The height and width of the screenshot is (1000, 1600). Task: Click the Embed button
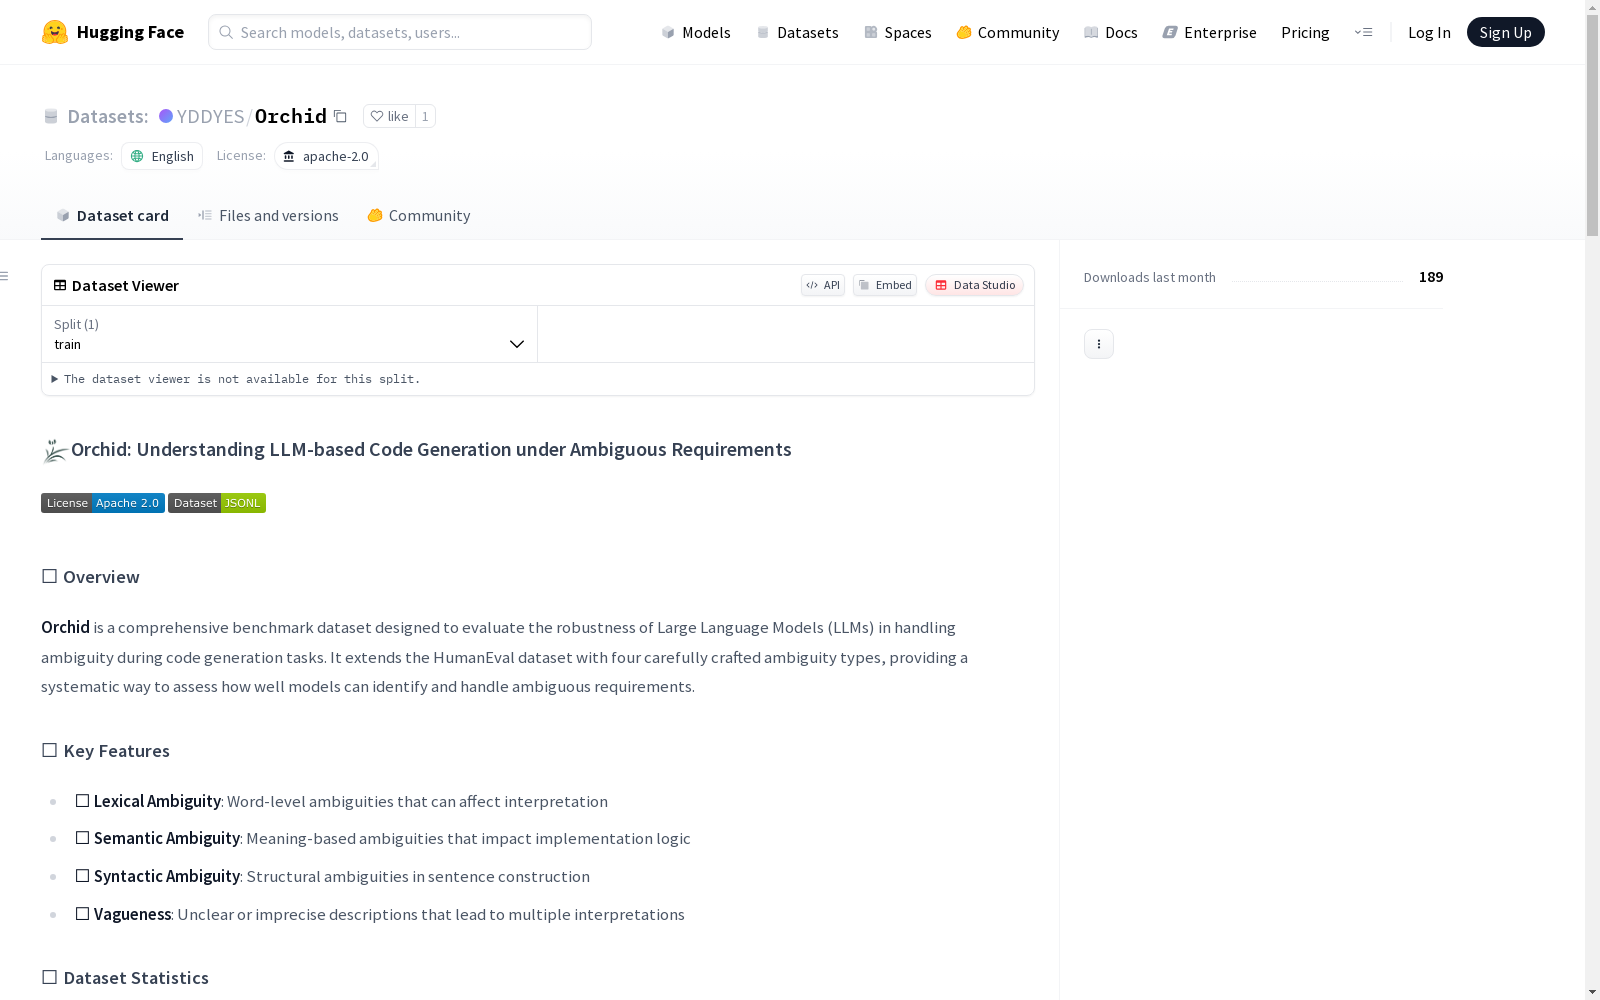point(885,285)
